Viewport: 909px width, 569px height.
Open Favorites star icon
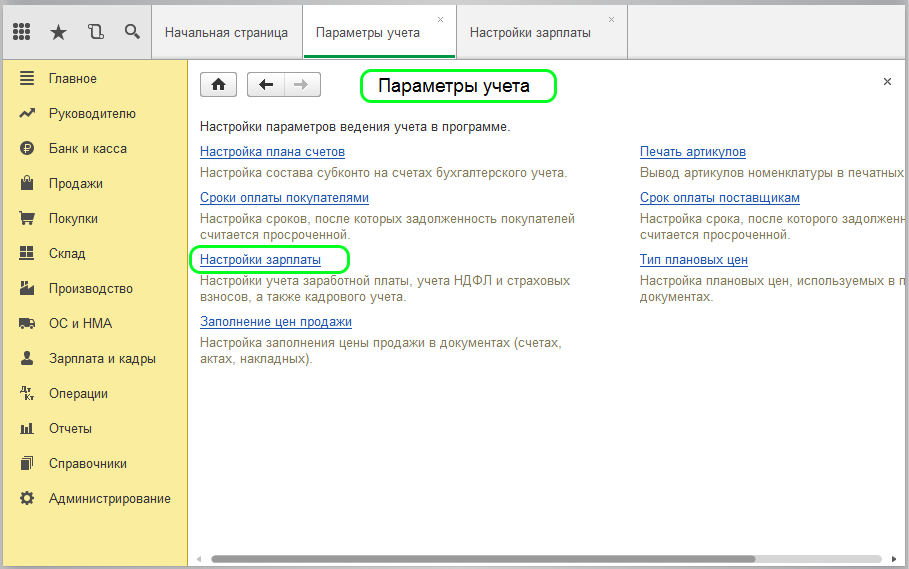58,32
